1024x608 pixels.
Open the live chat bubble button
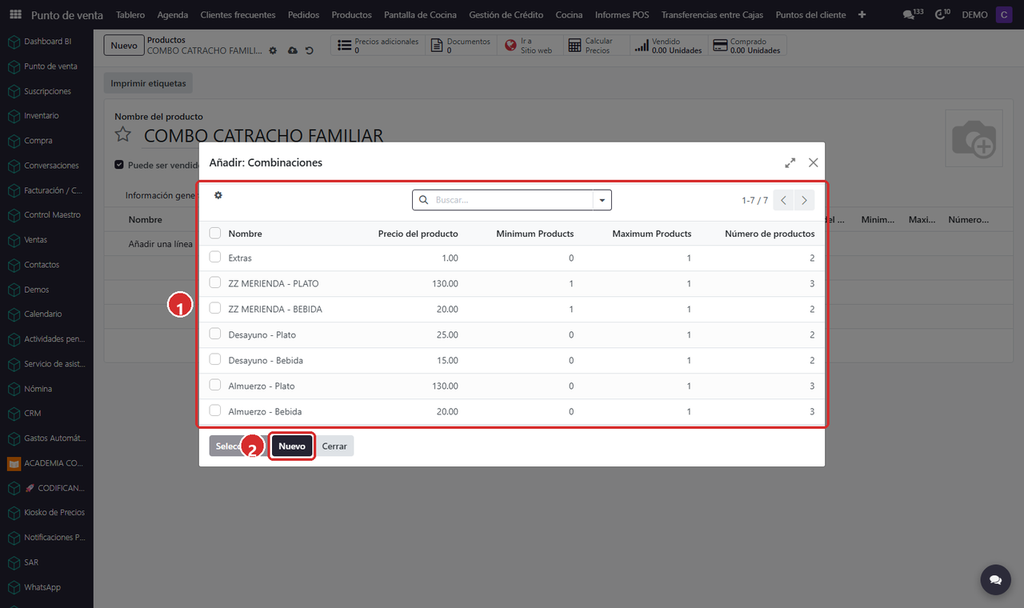coord(995,580)
